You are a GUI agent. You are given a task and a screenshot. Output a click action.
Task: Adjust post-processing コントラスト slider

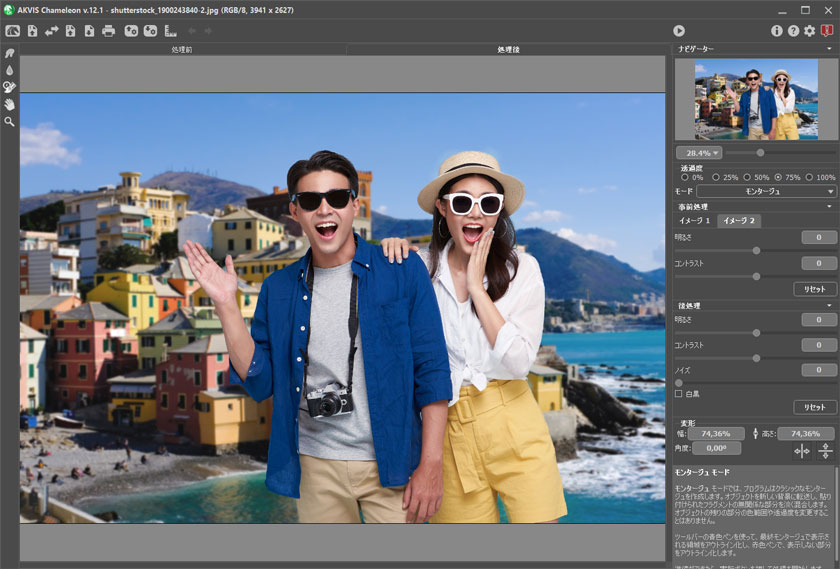(x=755, y=358)
